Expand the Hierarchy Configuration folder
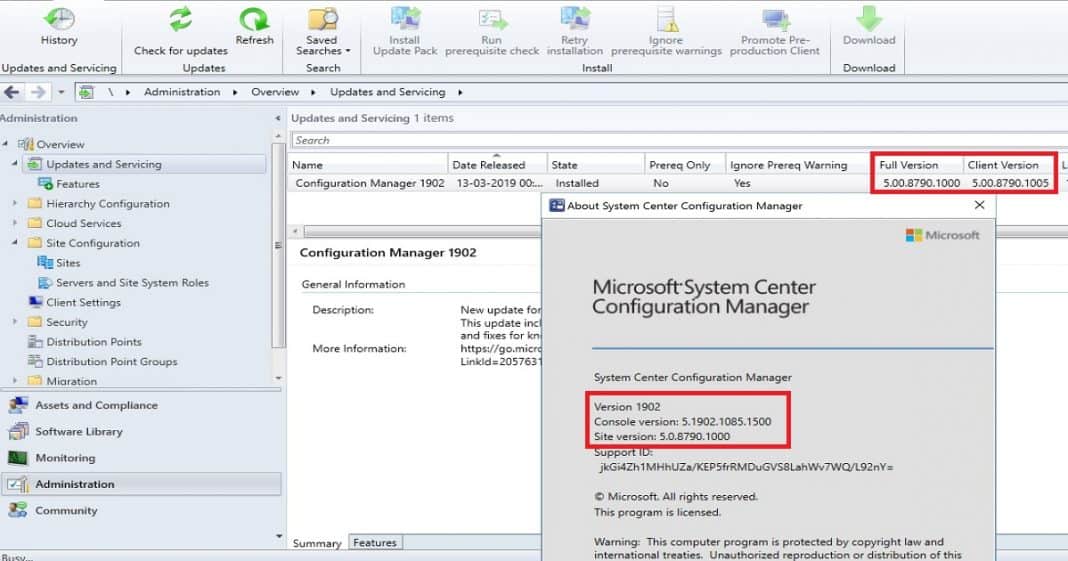1068x561 pixels. 14,204
